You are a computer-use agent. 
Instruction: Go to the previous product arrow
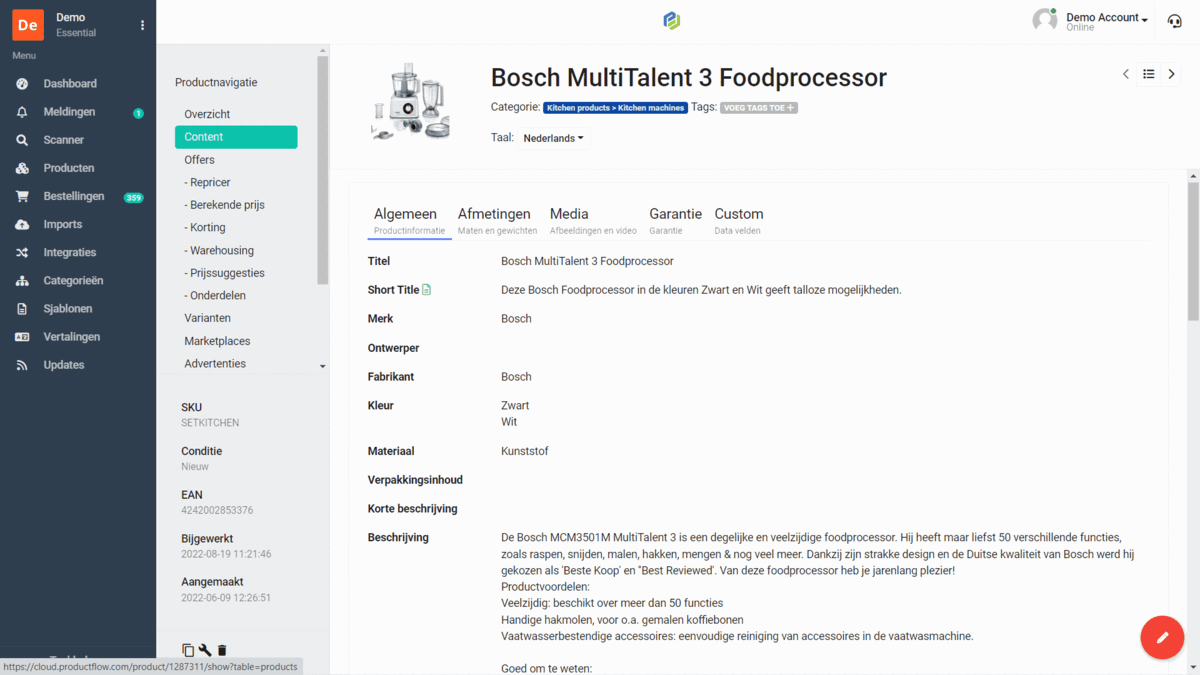1126,74
